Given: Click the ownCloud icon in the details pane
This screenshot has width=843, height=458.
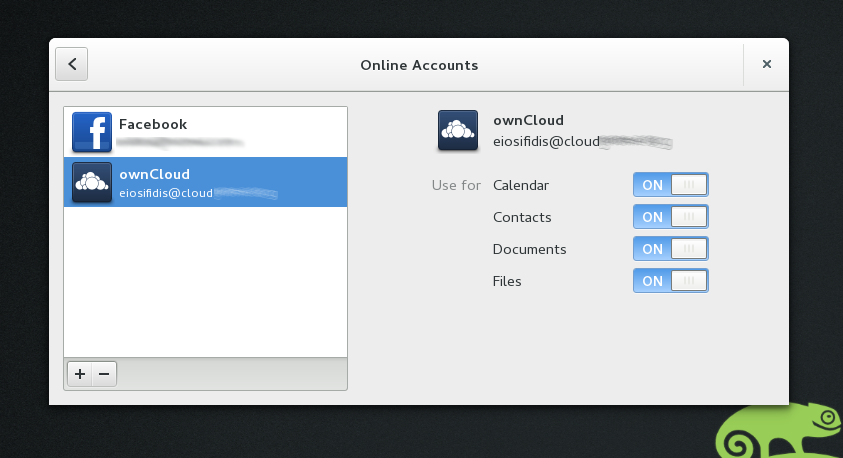Looking at the screenshot, I should (458, 131).
